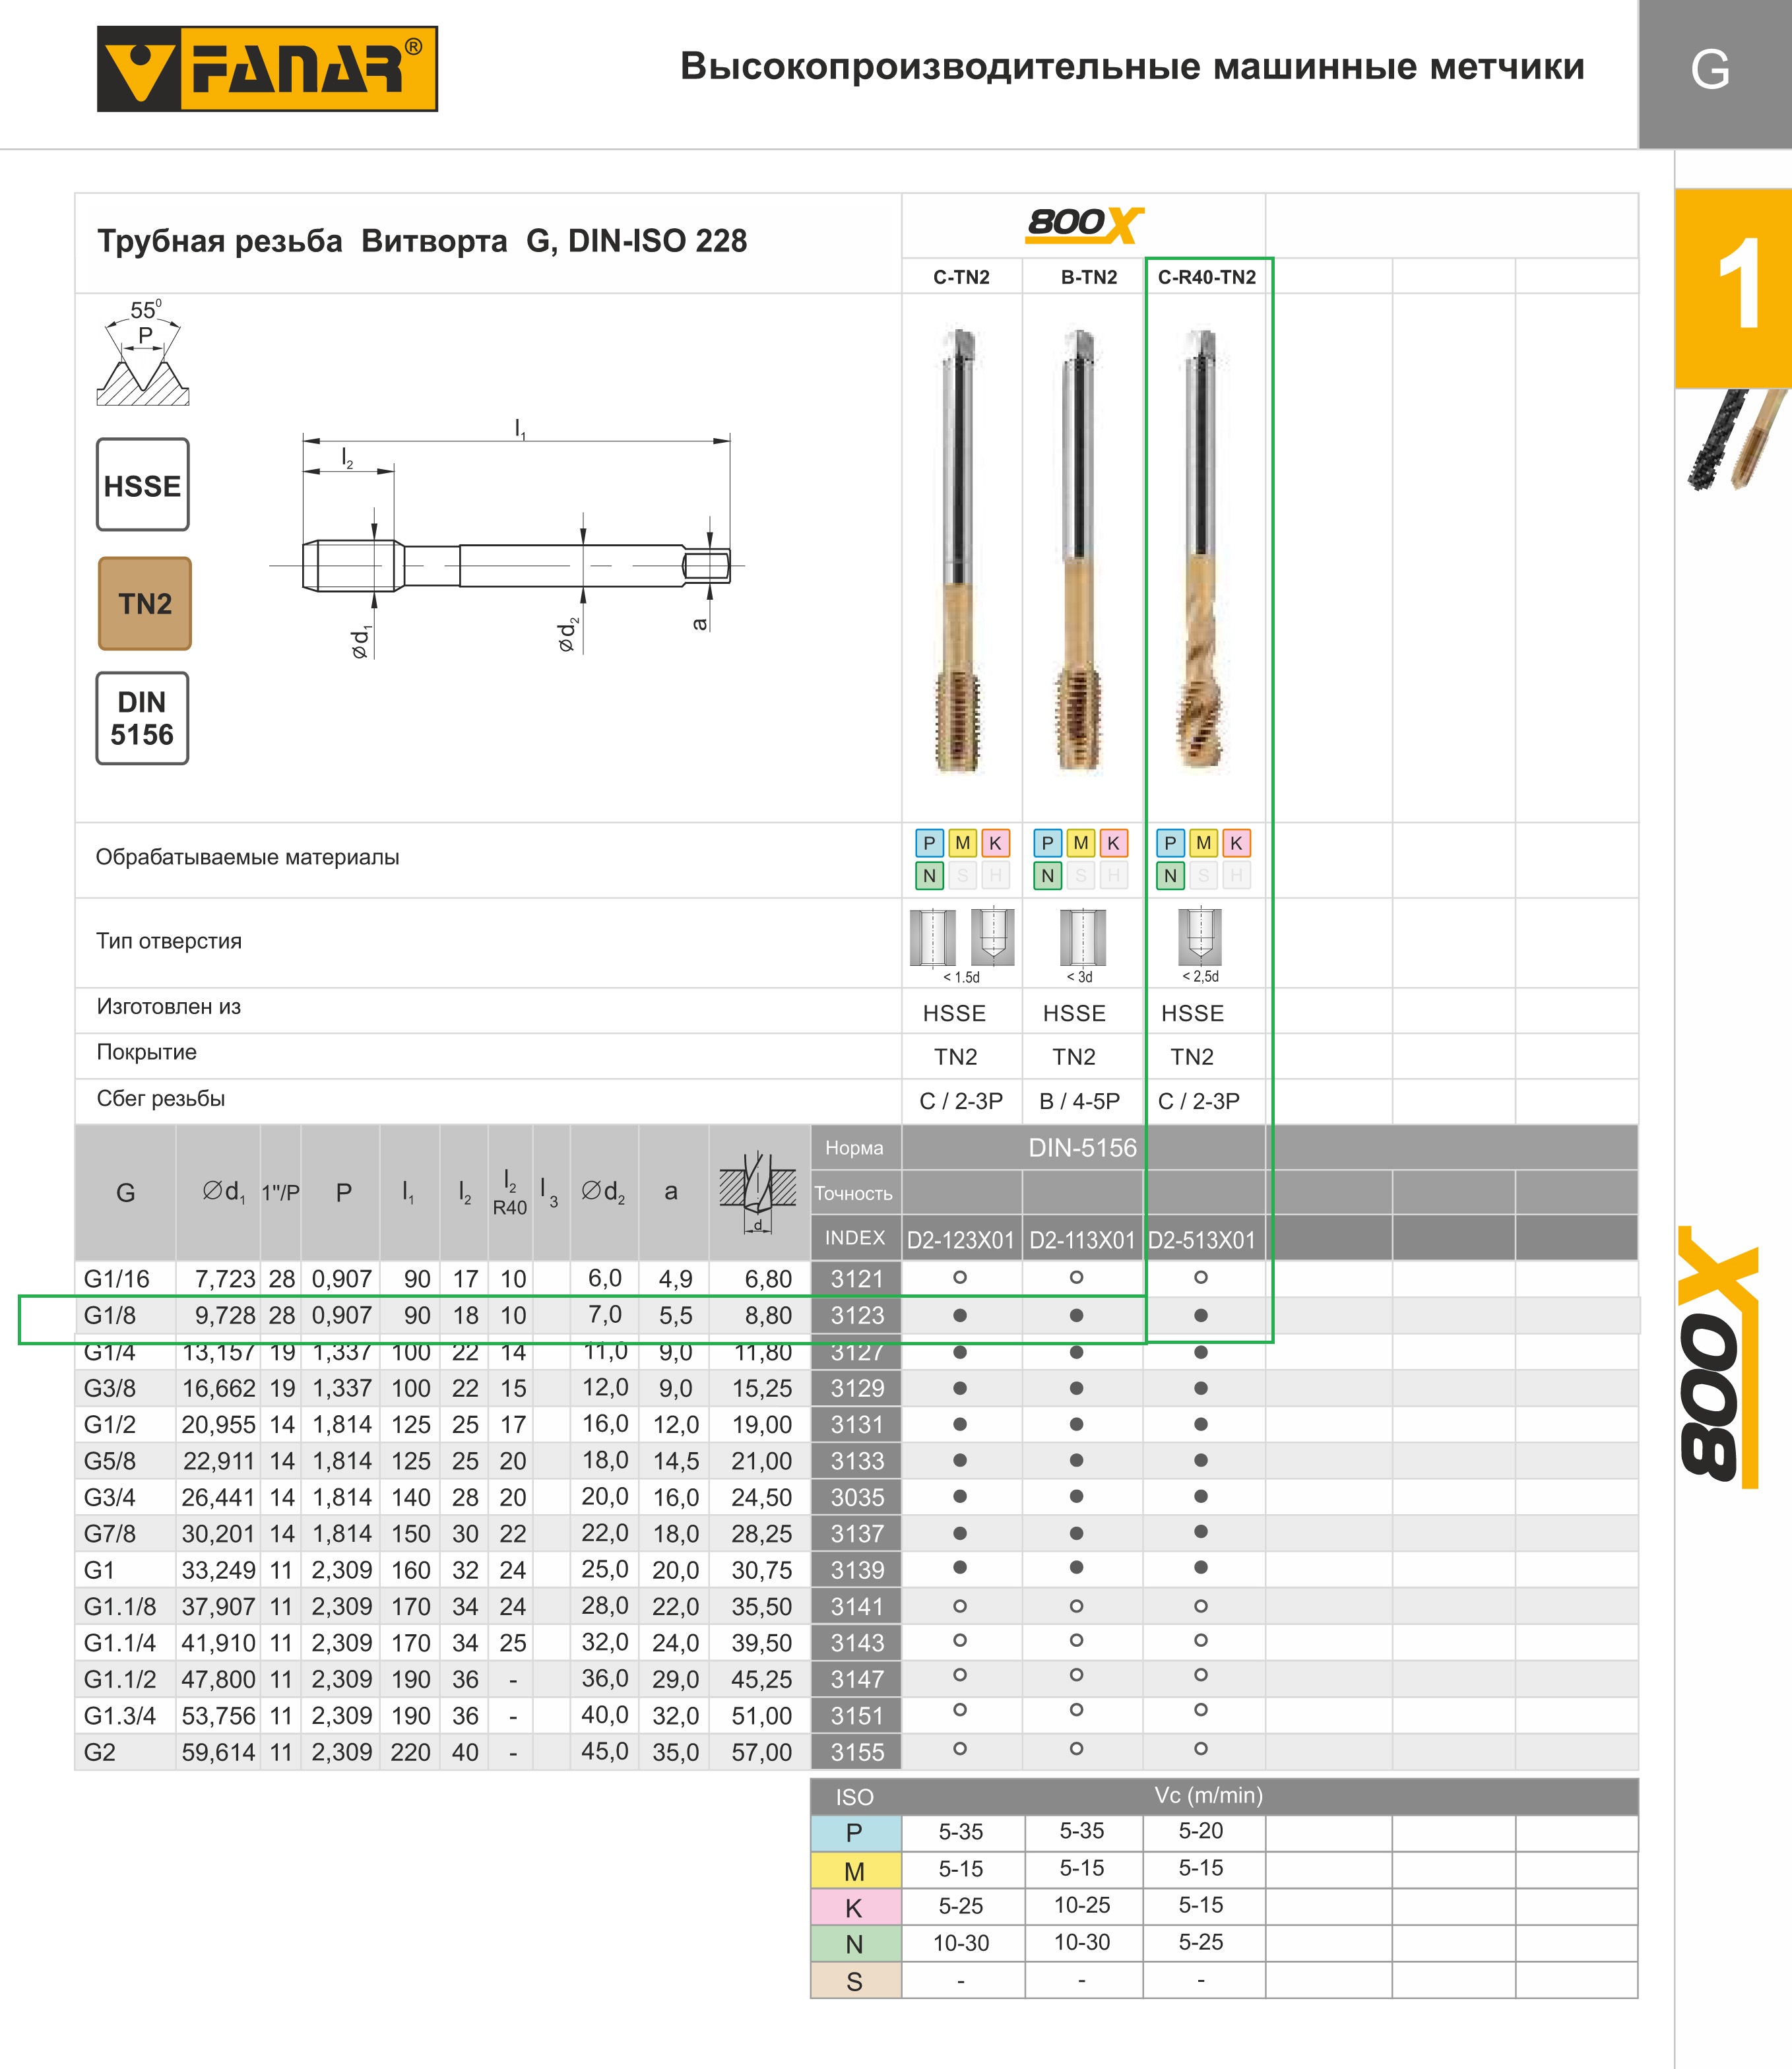Click the heading 'Трубная резьба Витворта G, DIN-ISO 228'

click(422, 241)
